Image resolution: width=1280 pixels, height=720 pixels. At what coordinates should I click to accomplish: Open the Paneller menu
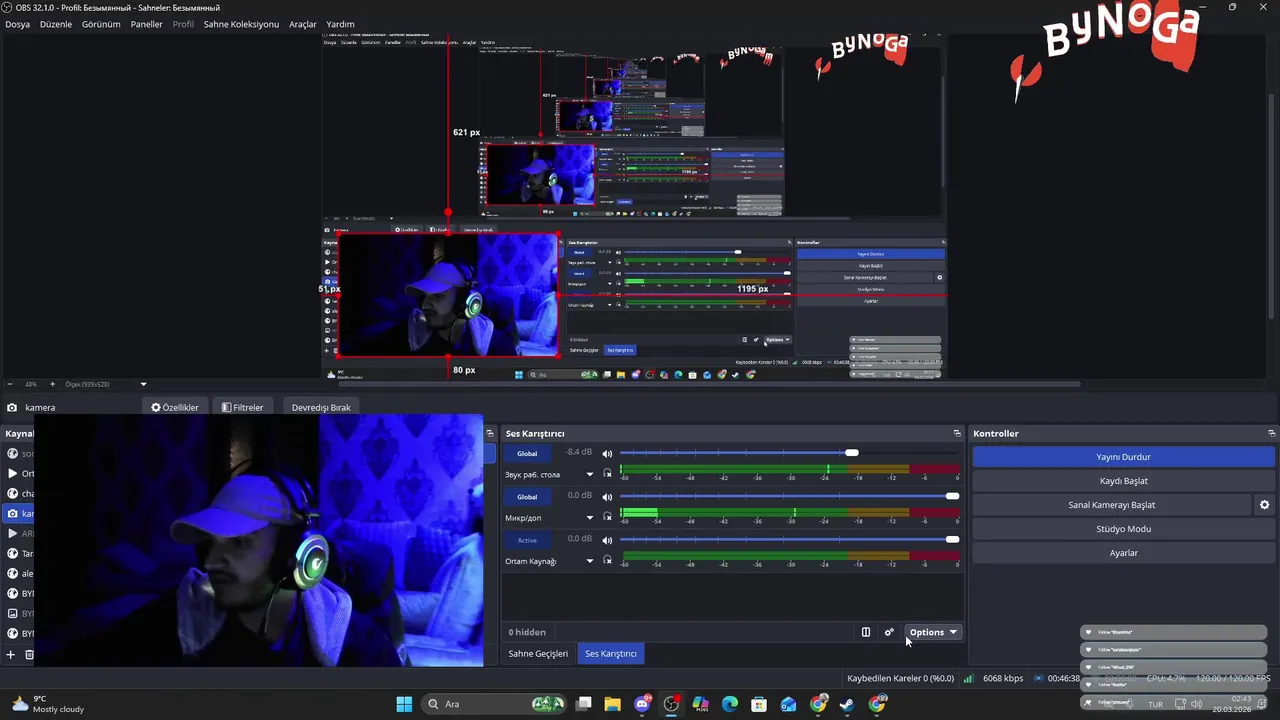(146, 24)
